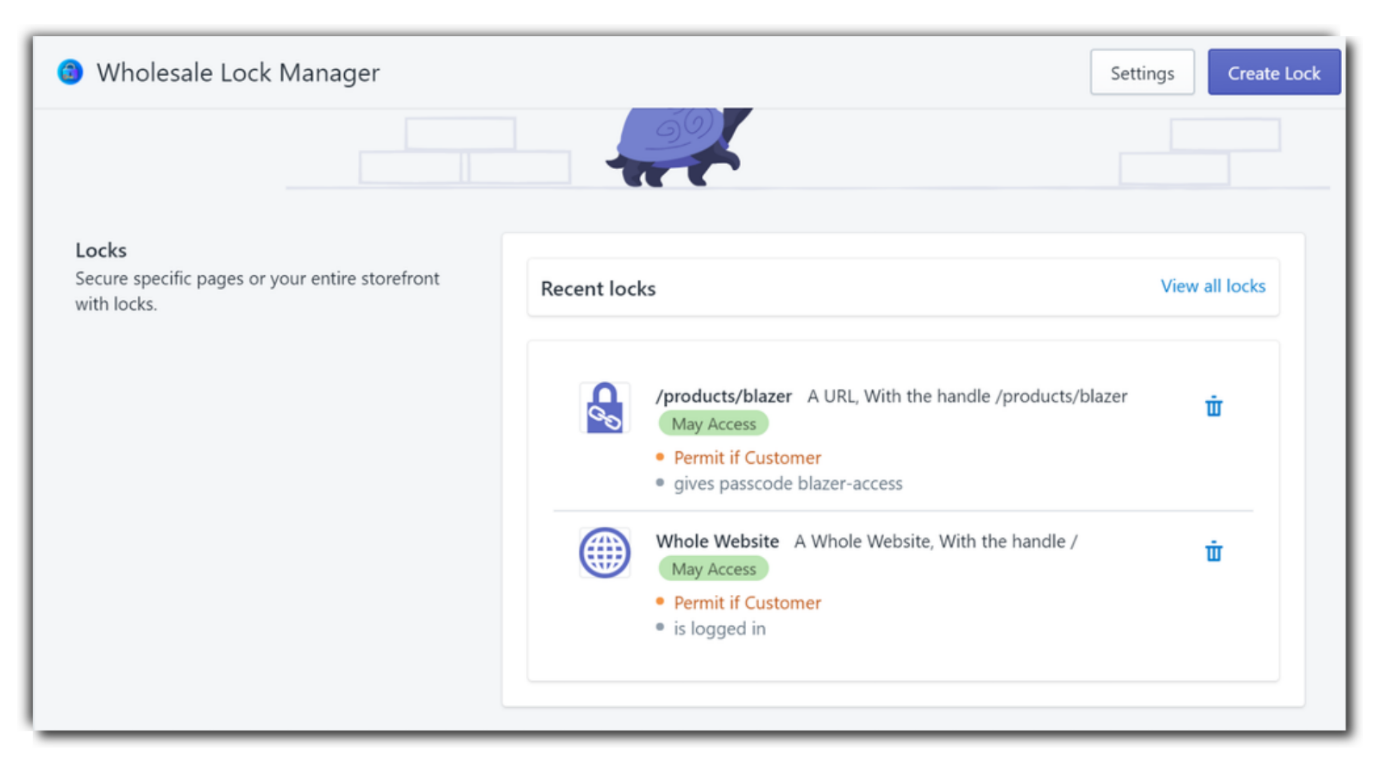Click the 'is logged in' condition

(x=719, y=629)
